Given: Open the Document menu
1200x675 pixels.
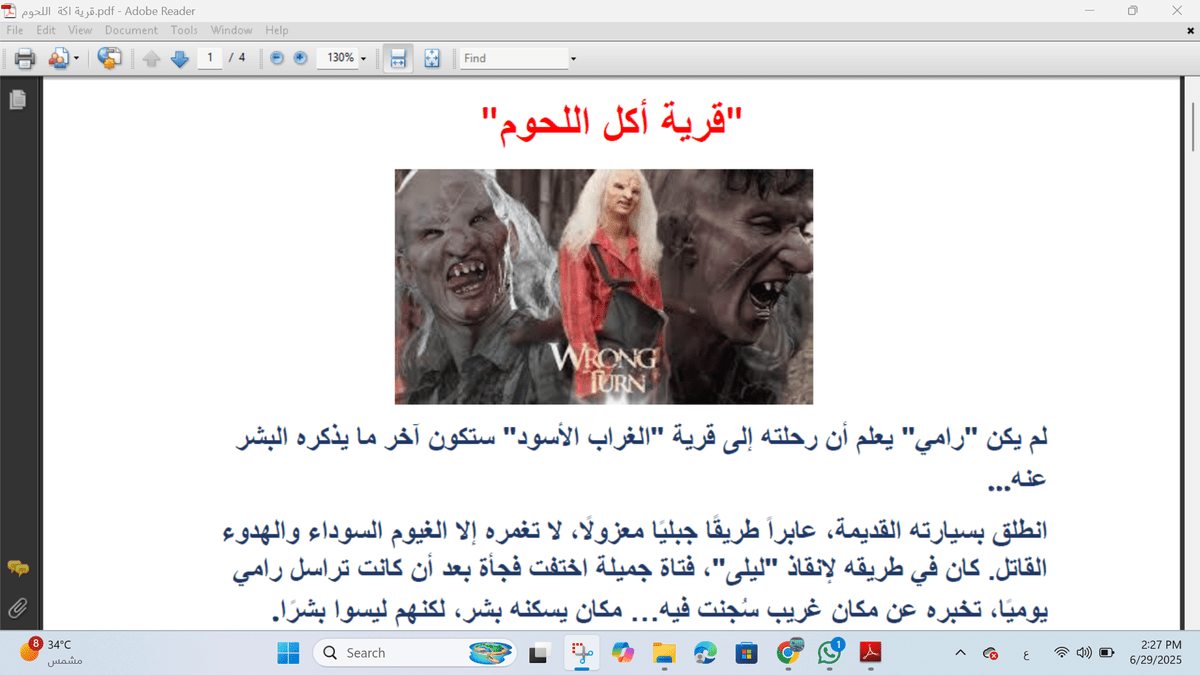Looking at the screenshot, I should [x=131, y=30].
